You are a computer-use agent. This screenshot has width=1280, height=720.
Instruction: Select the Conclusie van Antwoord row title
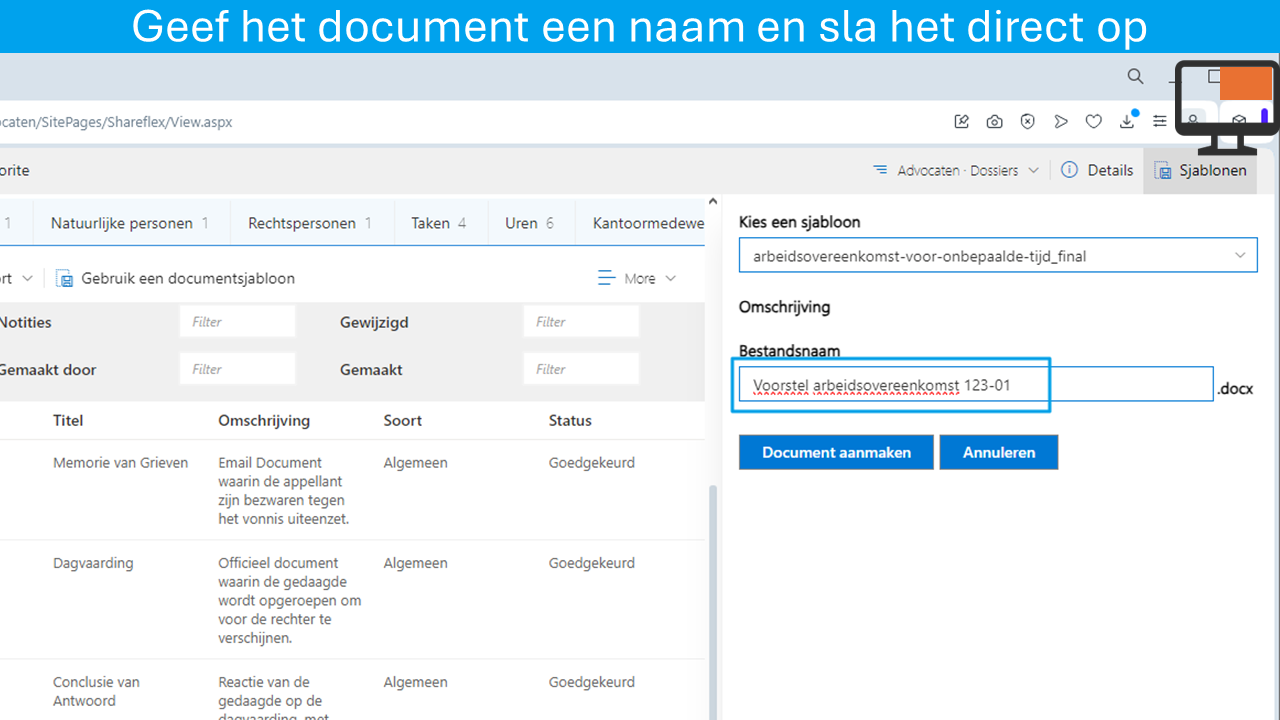[x=96, y=691]
